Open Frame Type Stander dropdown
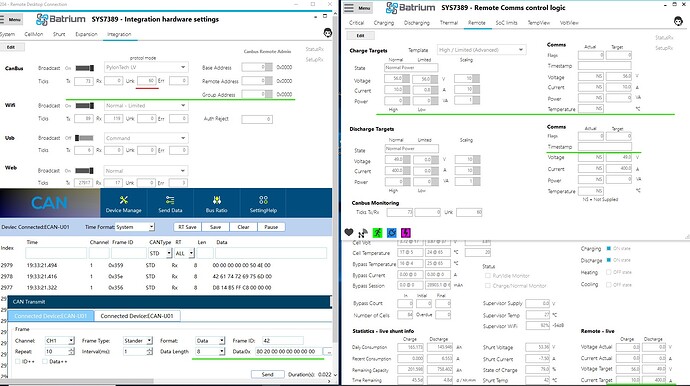 point(137,341)
